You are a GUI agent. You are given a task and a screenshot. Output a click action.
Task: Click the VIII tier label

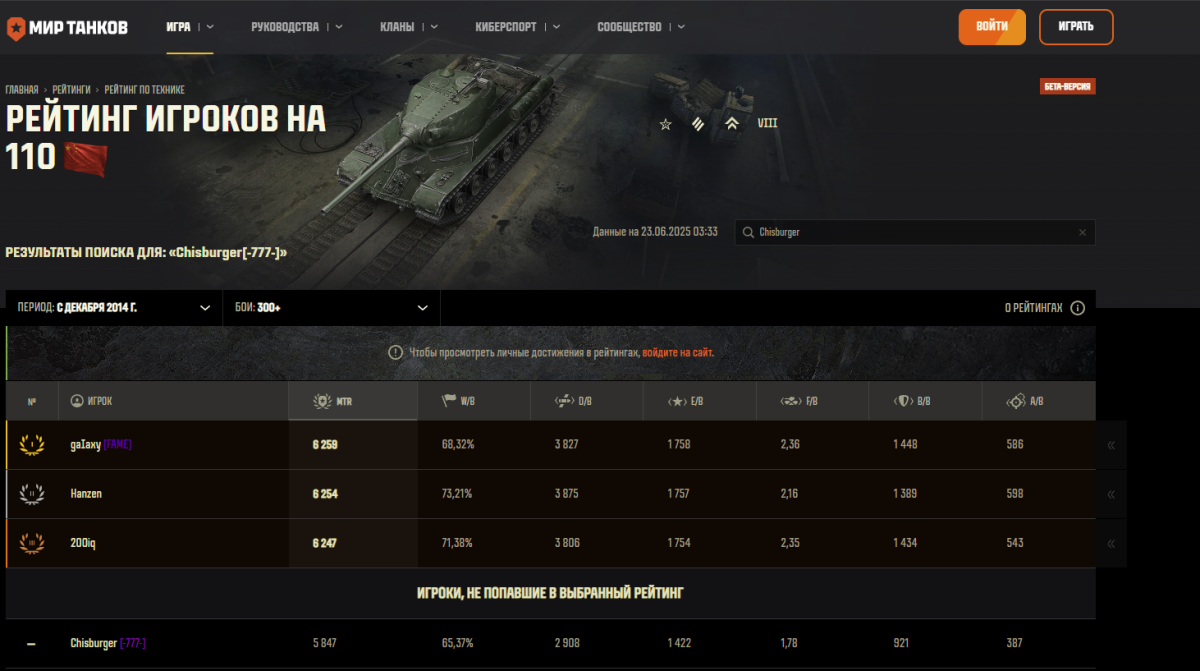(x=767, y=124)
